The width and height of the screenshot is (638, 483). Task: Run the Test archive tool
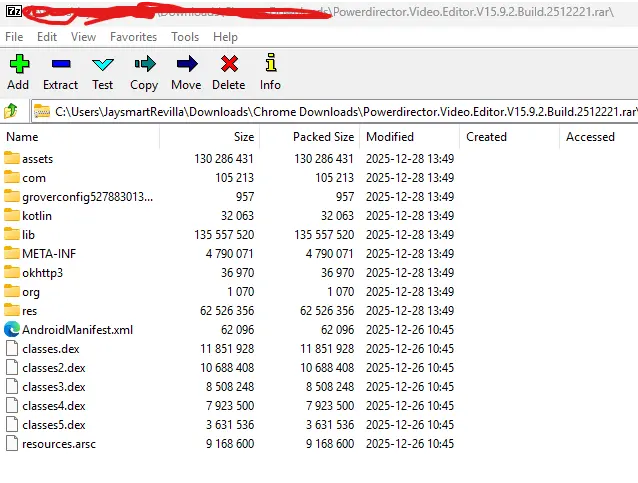(103, 64)
